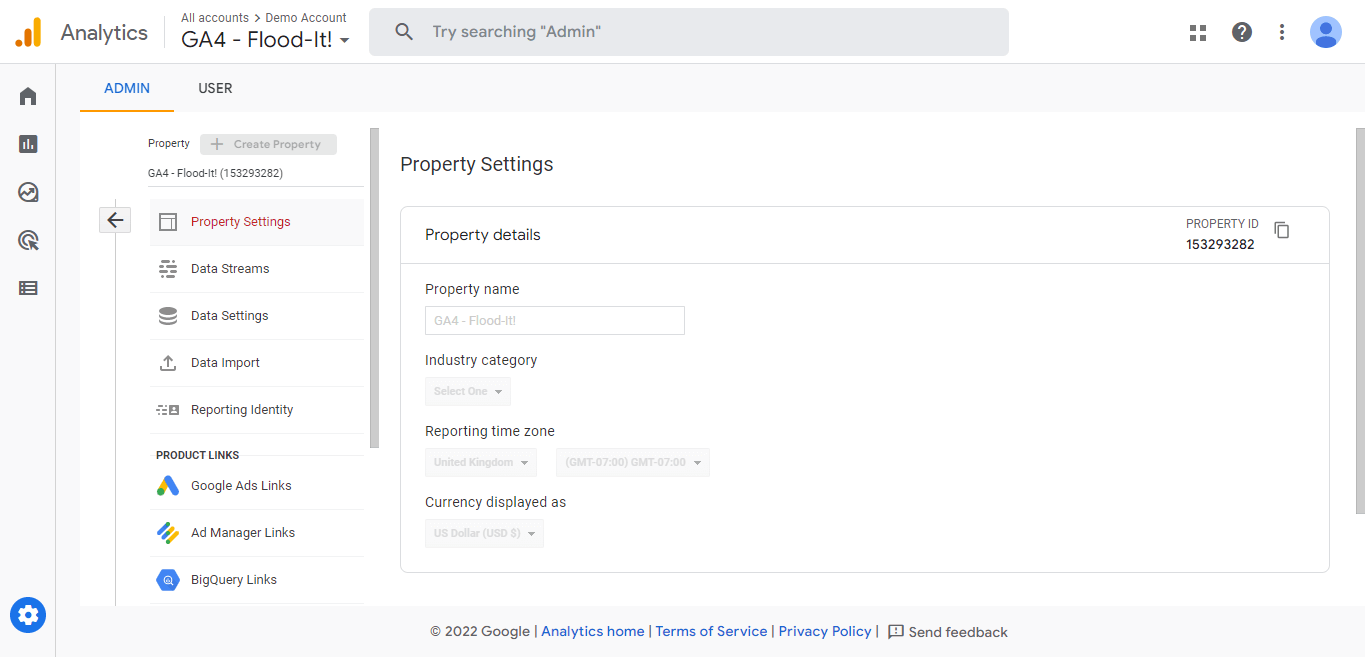Click the Send feedback link text
The image size is (1365, 657).
[958, 632]
